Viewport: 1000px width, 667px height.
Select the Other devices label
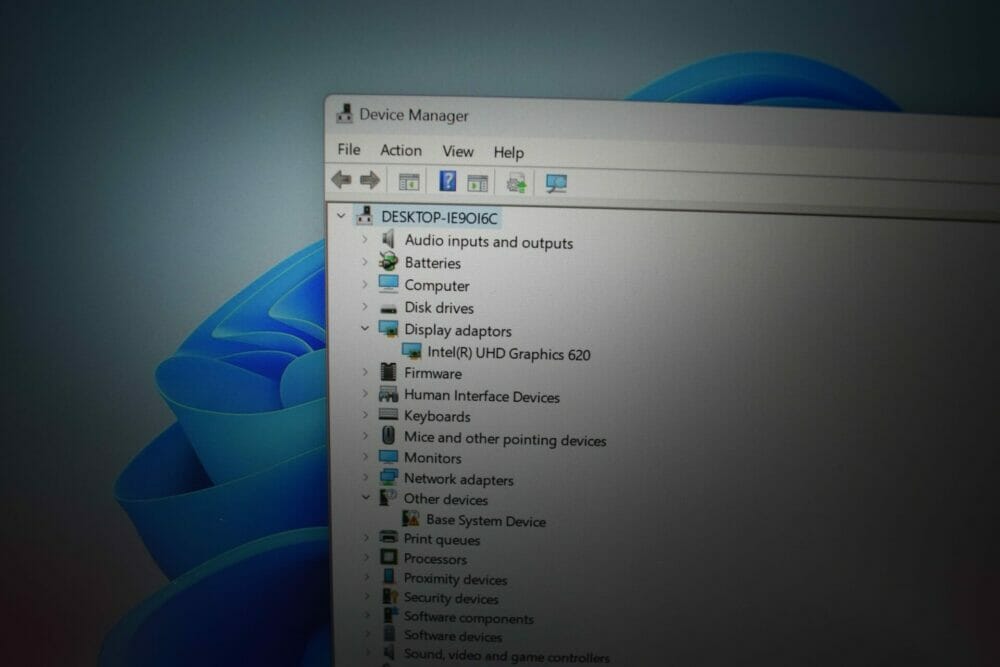[x=446, y=499]
